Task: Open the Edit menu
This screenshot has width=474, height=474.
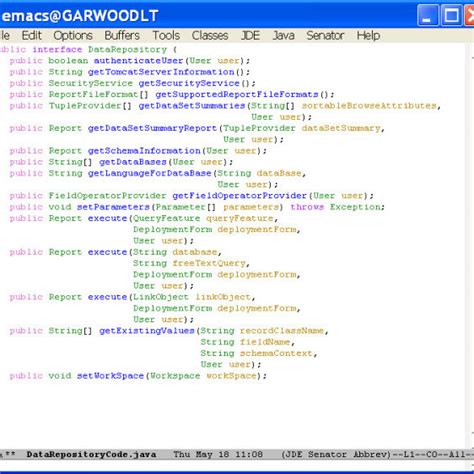Action: pos(32,35)
